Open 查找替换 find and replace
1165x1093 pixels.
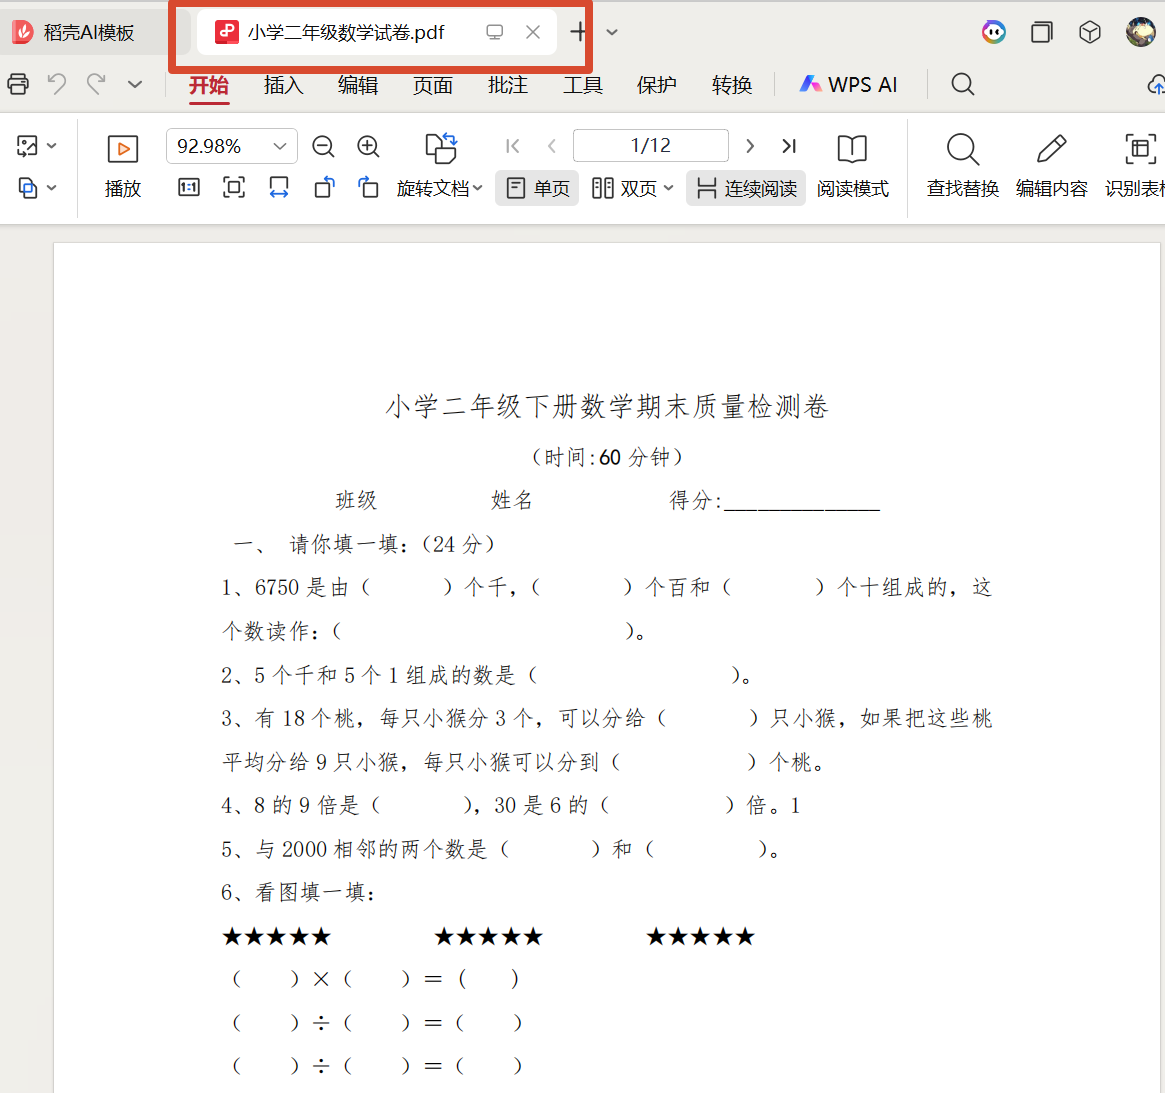coord(963,166)
